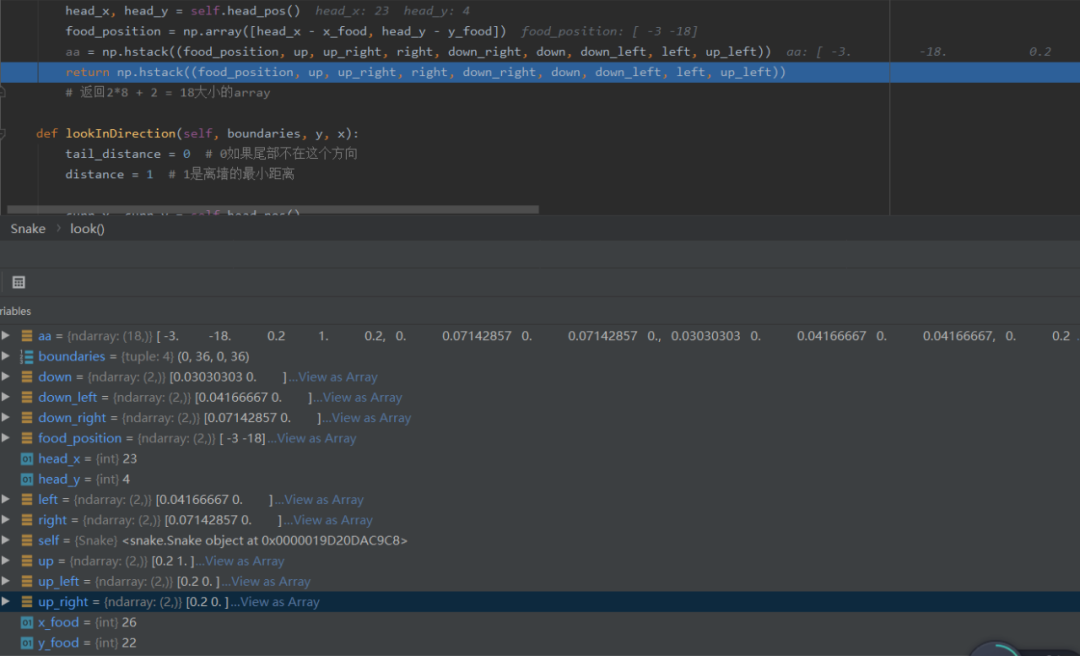
Task: Expand the up_left variable node
Action: [x=6, y=582]
